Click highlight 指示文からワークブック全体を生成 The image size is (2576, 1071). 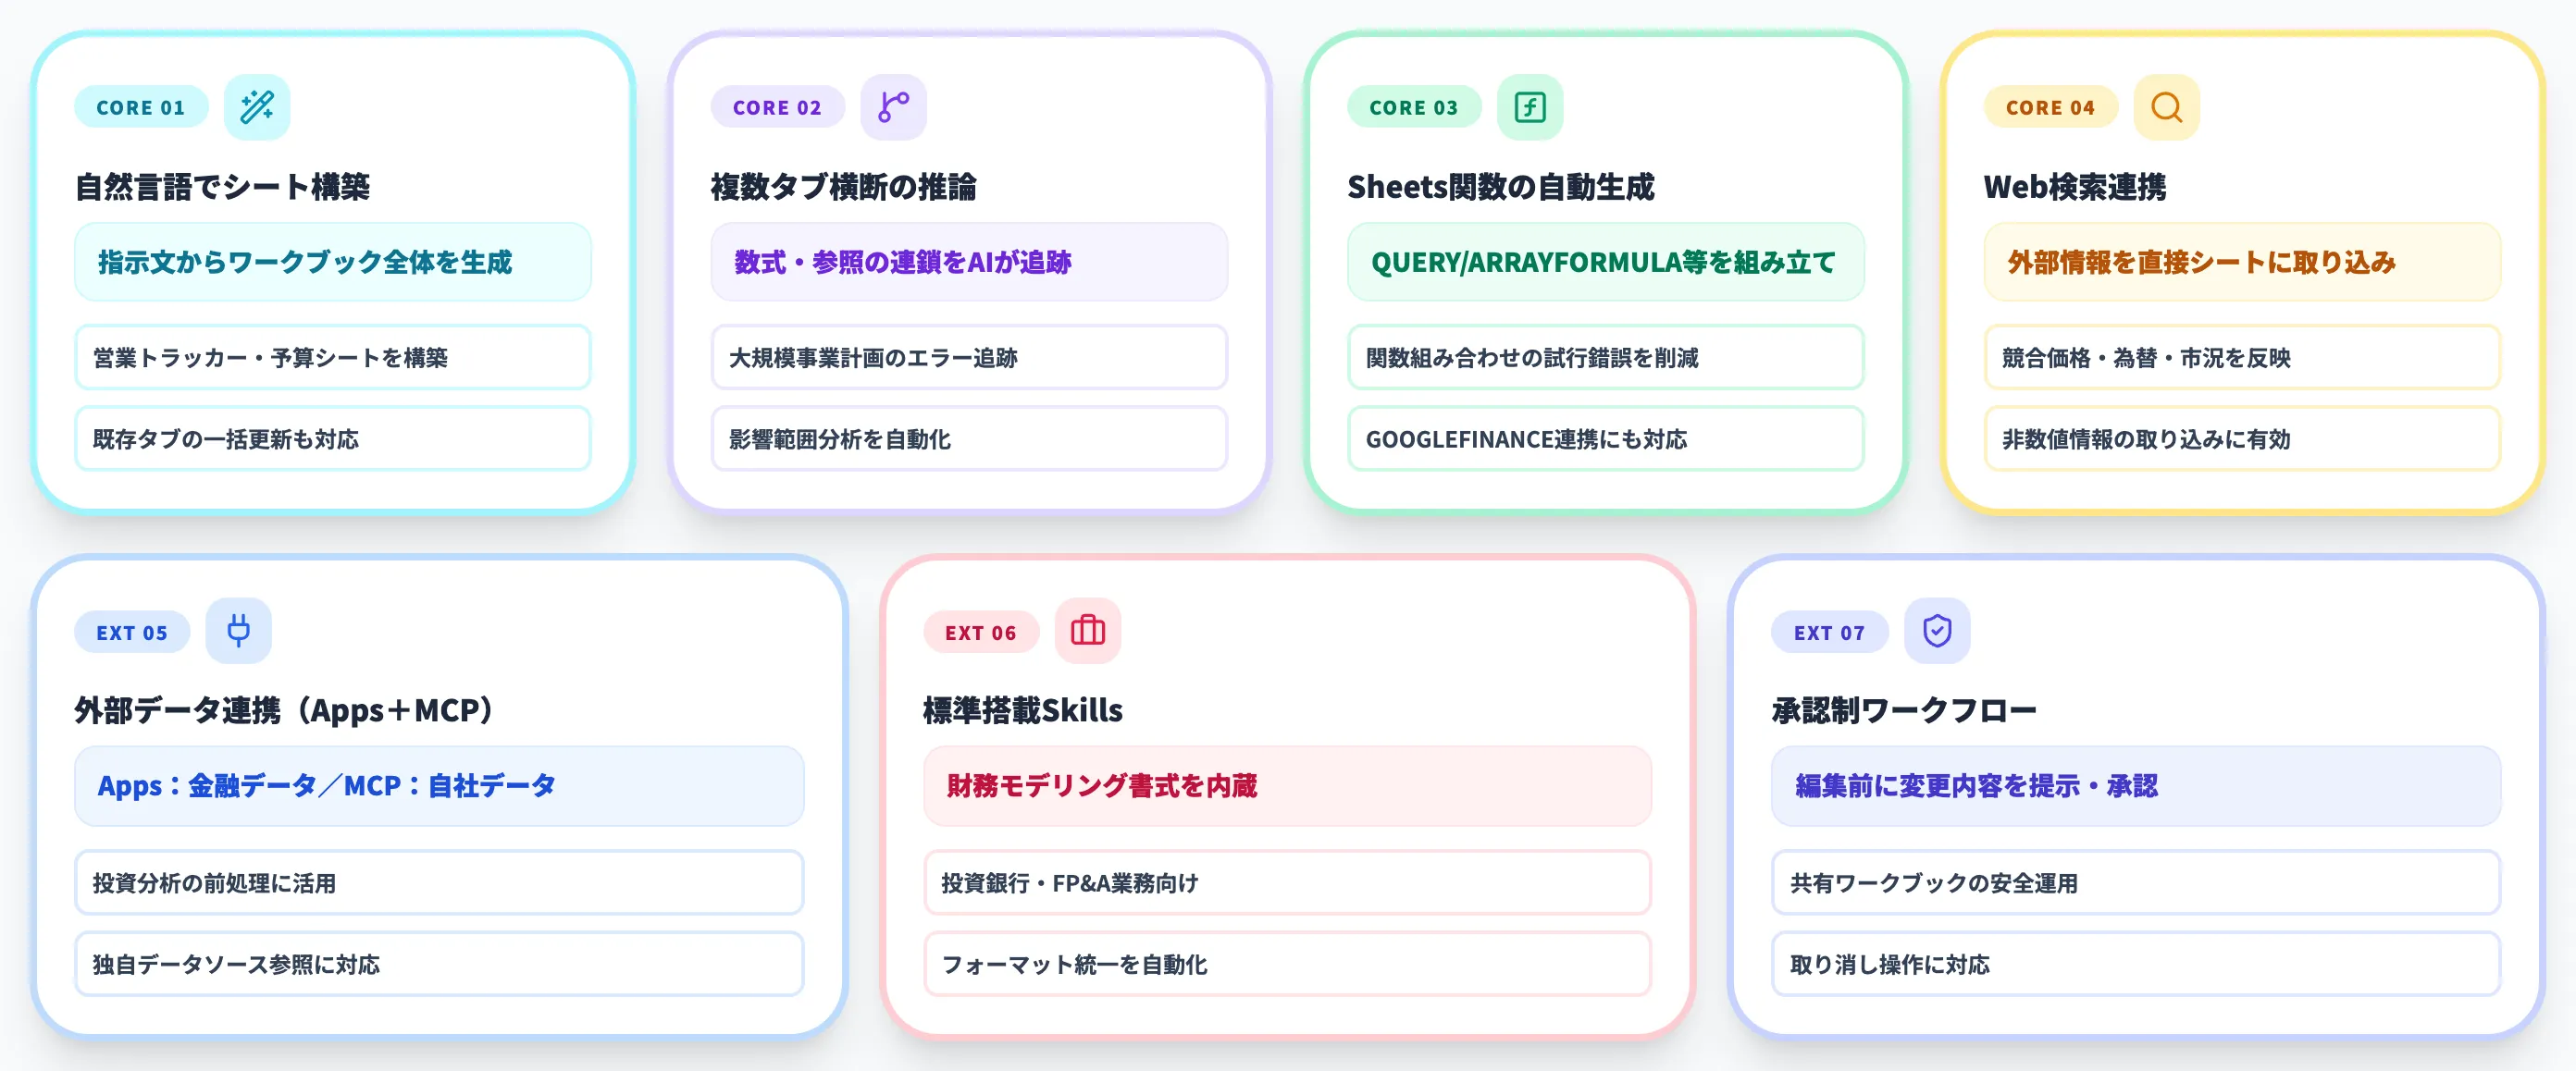pyautogui.click(x=333, y=262)
